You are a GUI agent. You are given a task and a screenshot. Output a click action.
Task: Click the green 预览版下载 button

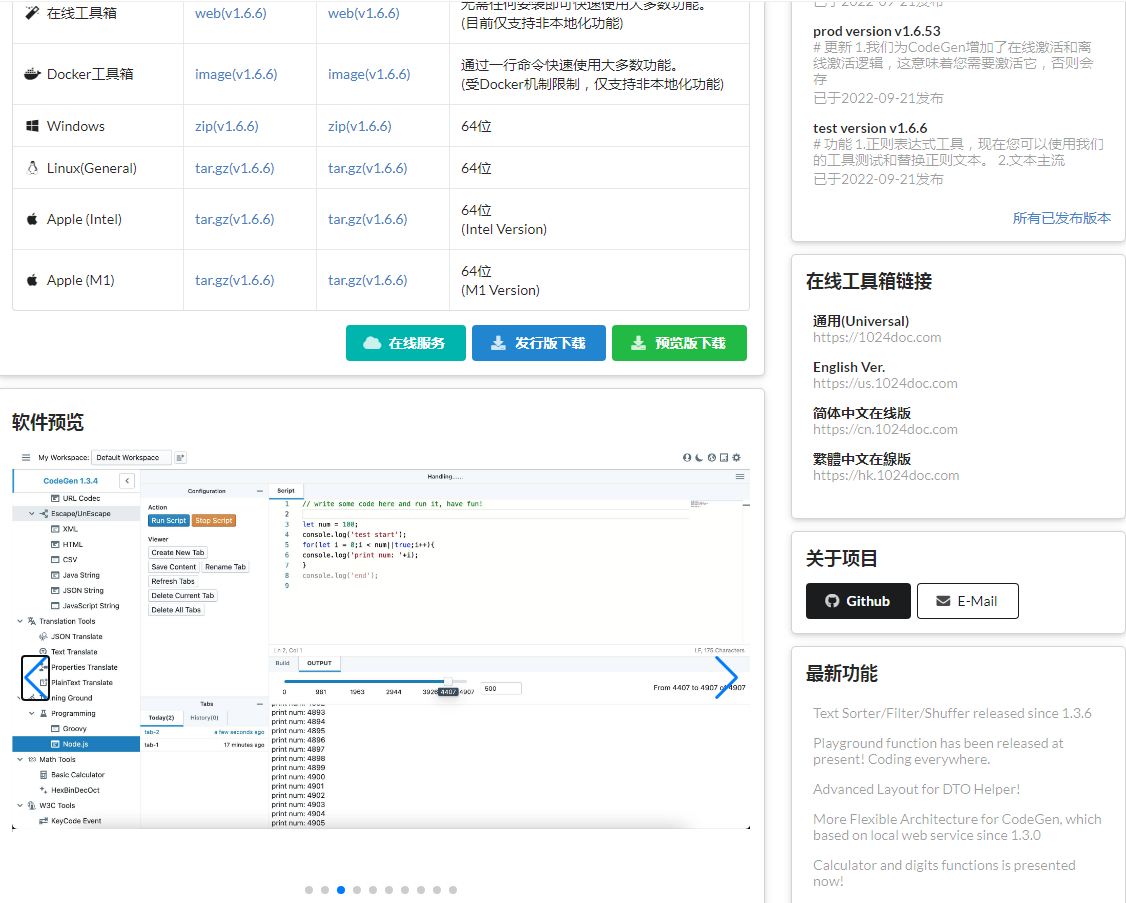(x=679, y=343)
